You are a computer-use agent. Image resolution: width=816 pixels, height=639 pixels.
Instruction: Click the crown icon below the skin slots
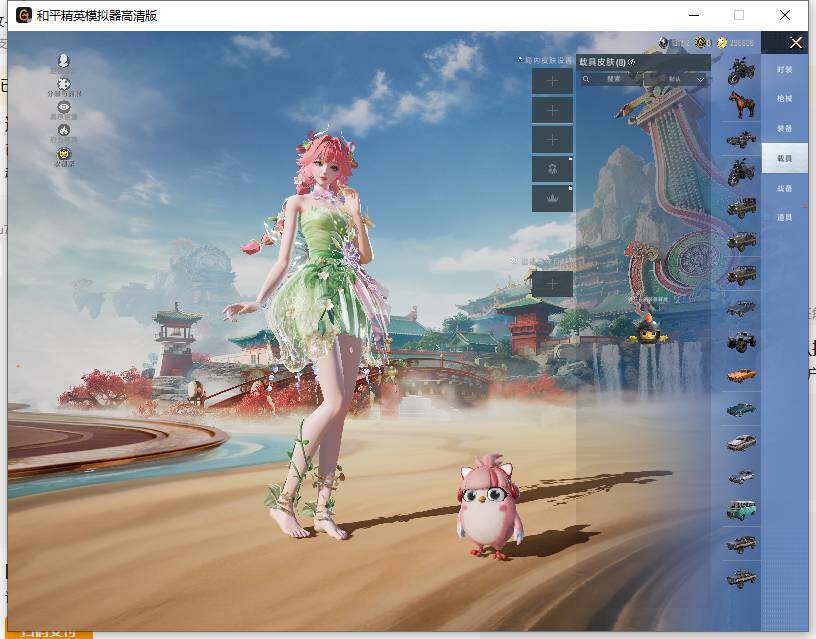pos(552,199)
